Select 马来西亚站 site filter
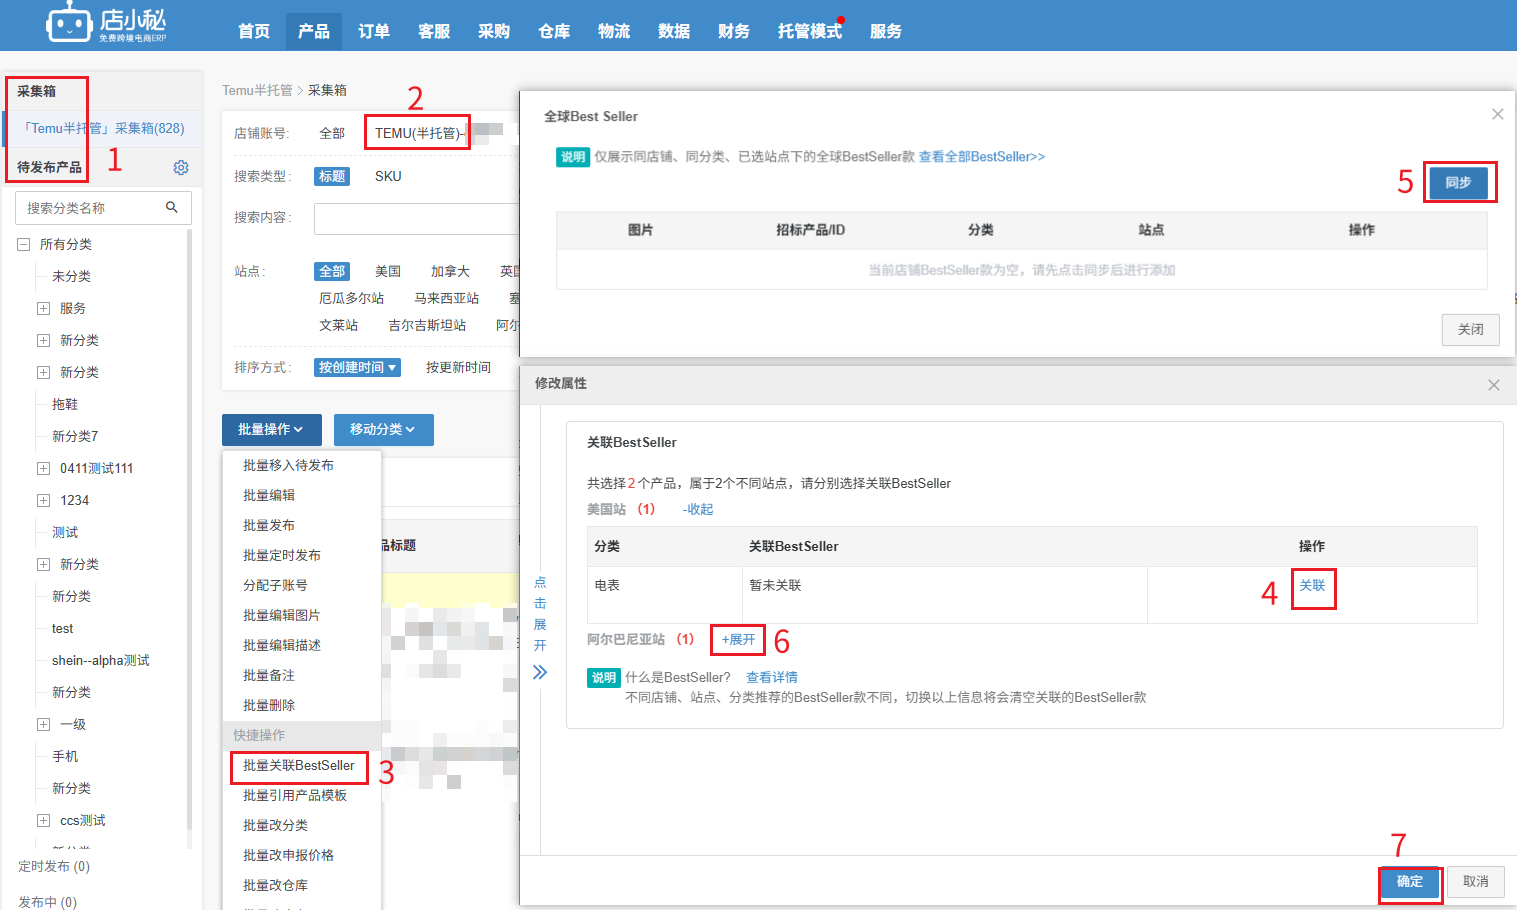1517x910 pixels. 446,298
